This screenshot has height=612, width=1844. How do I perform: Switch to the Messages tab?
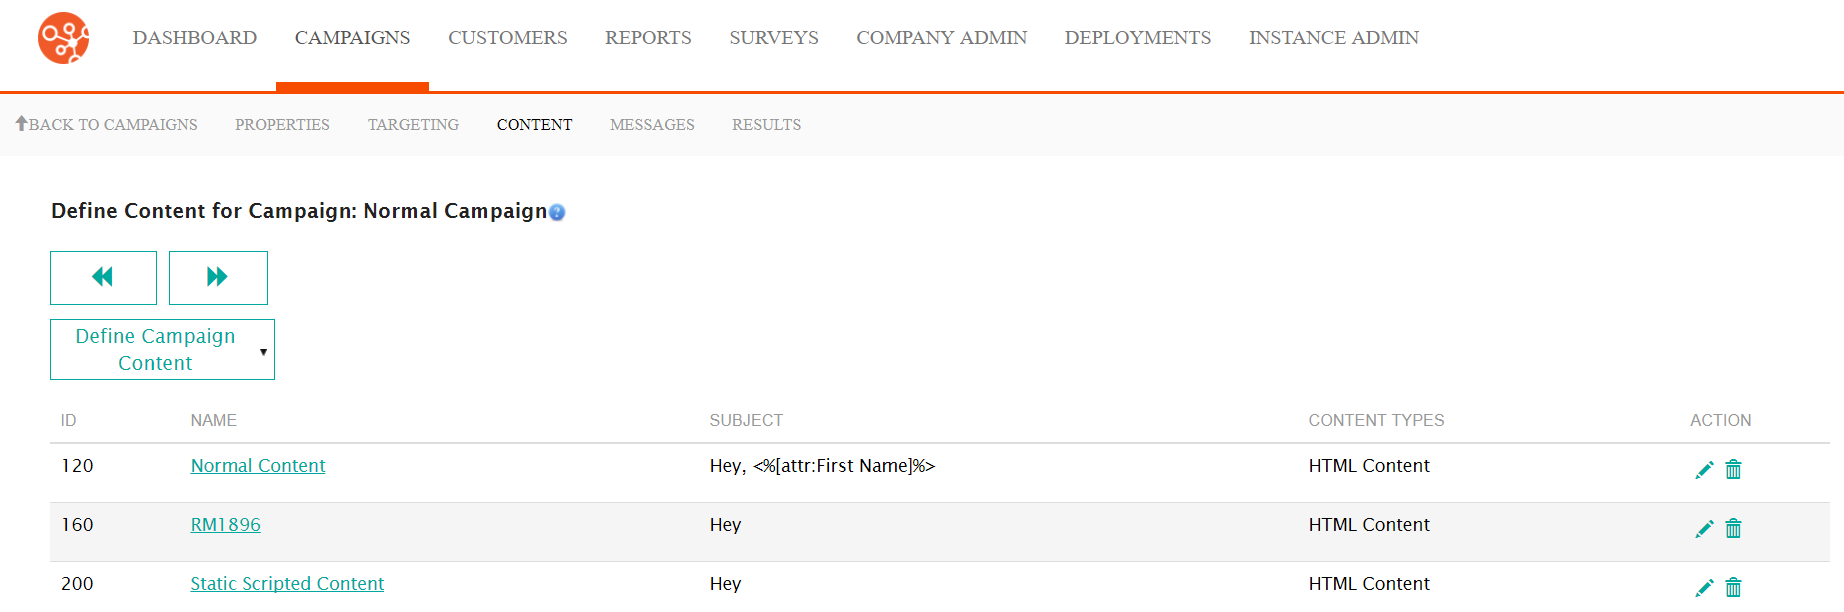[652, 124]
